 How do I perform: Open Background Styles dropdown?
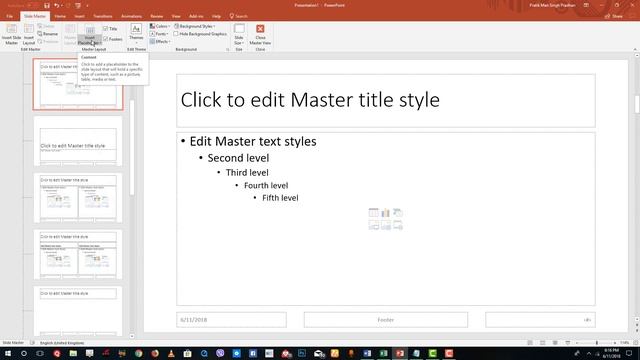[x=195, y=26]
